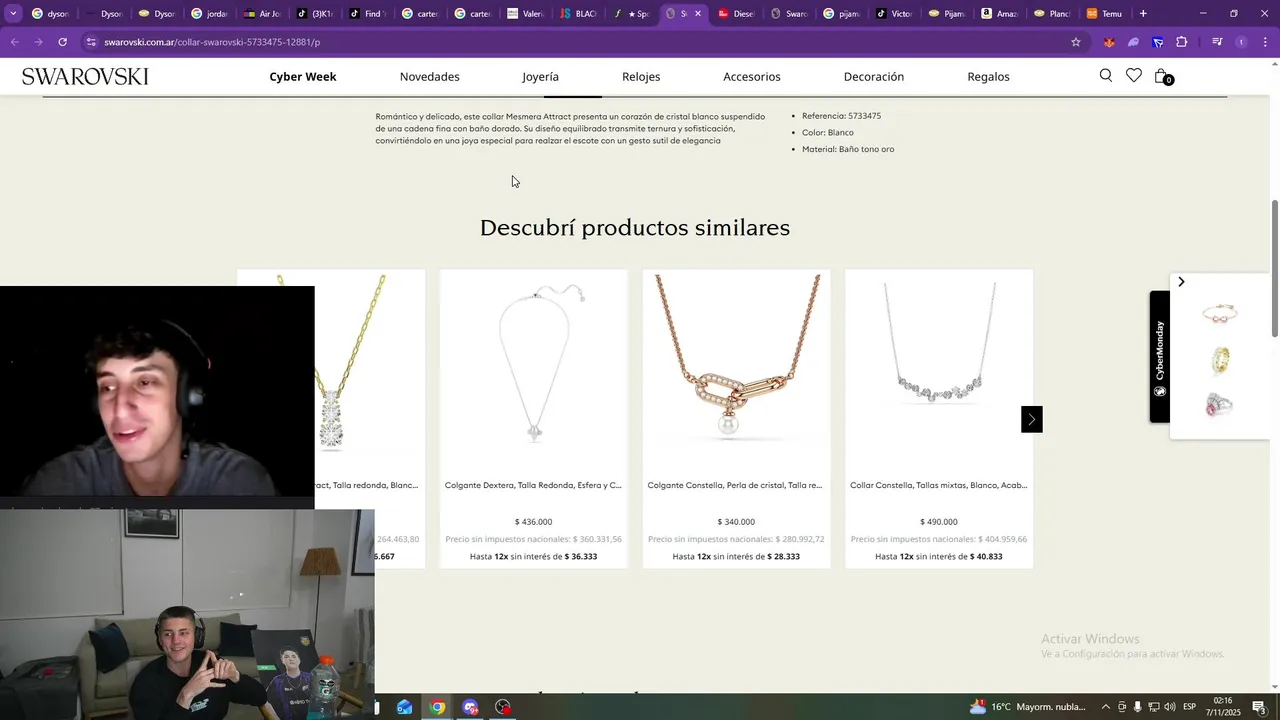Click the microphone icon in system tray
This screenshot has height=720, width=1280.
1138,707
